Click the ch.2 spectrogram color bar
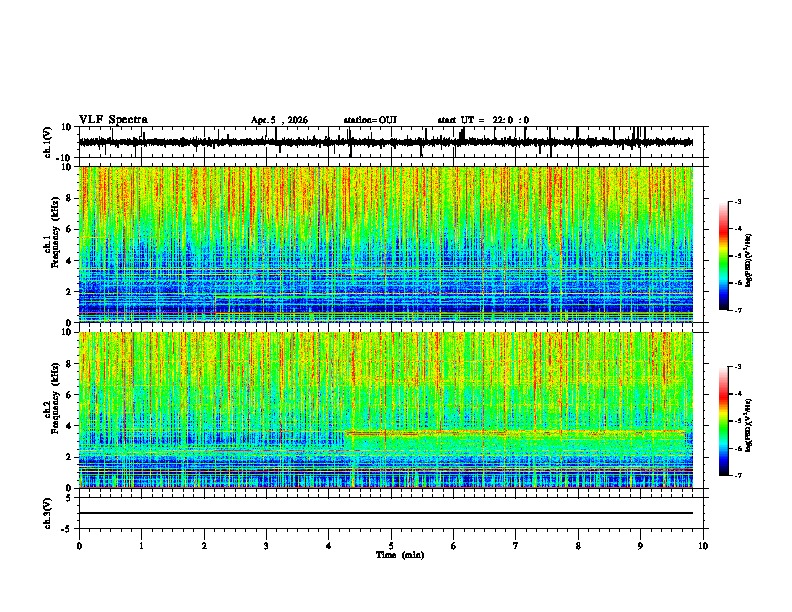Viewport: 792px width, 612px height. pyautogui.click(x=723, y=421)
